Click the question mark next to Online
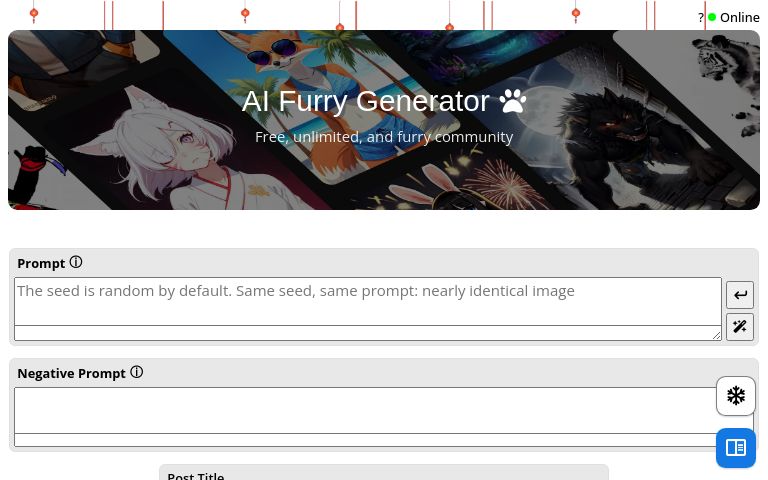 point(701,18)
